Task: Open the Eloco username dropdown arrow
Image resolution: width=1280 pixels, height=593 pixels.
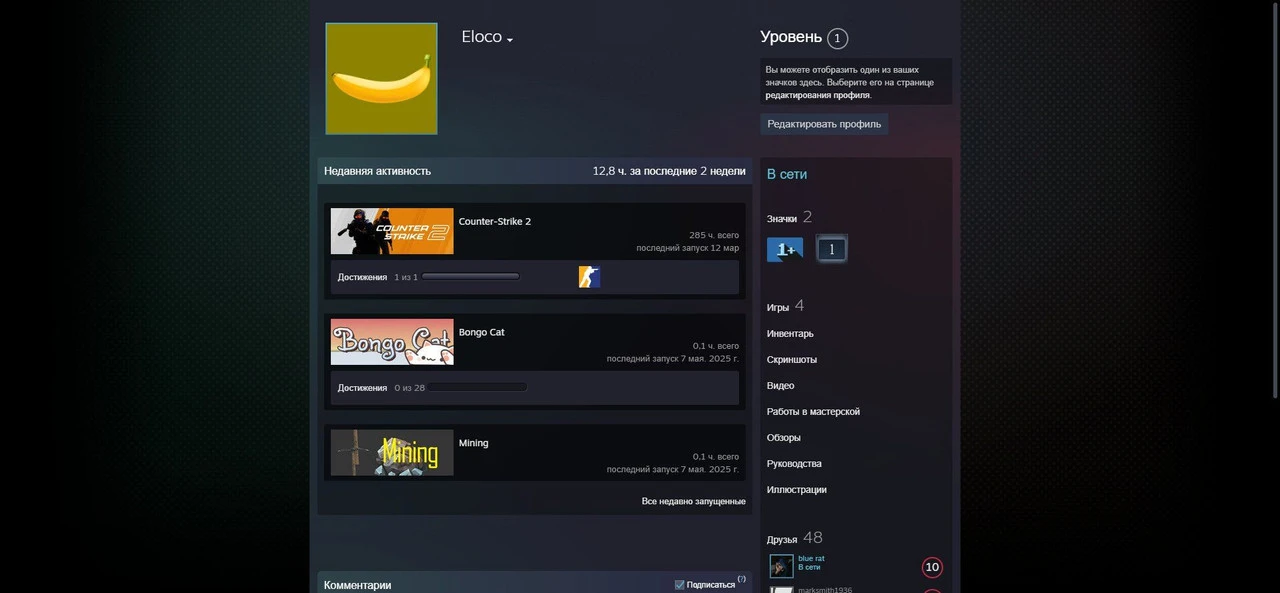Action: click(510, 40)
